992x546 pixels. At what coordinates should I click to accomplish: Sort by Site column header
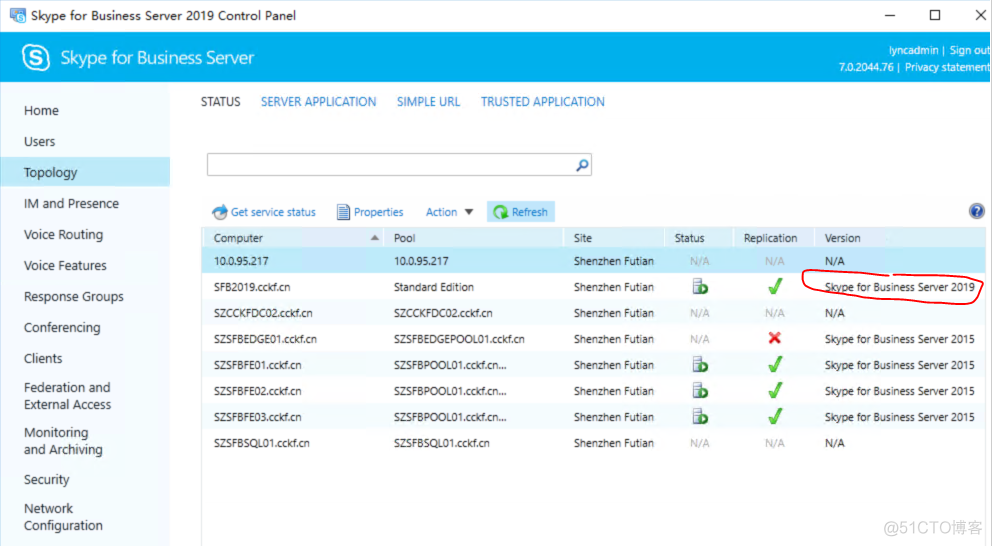[x=614, y=238]
